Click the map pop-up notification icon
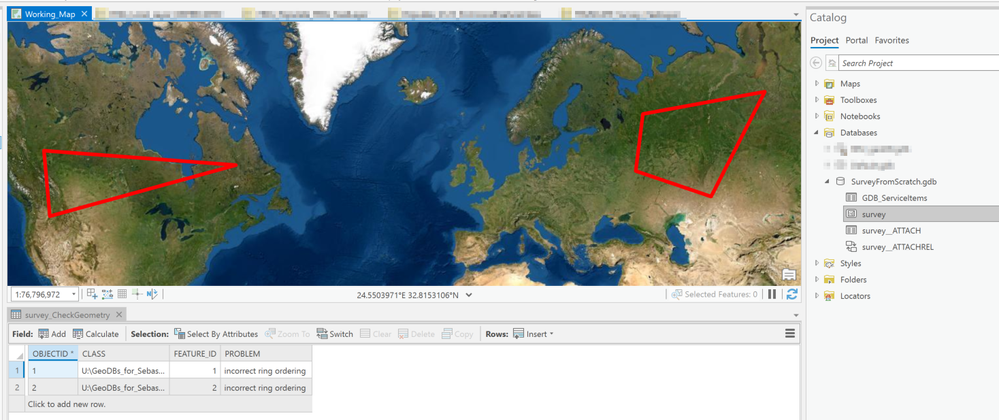 coord(789,275)
